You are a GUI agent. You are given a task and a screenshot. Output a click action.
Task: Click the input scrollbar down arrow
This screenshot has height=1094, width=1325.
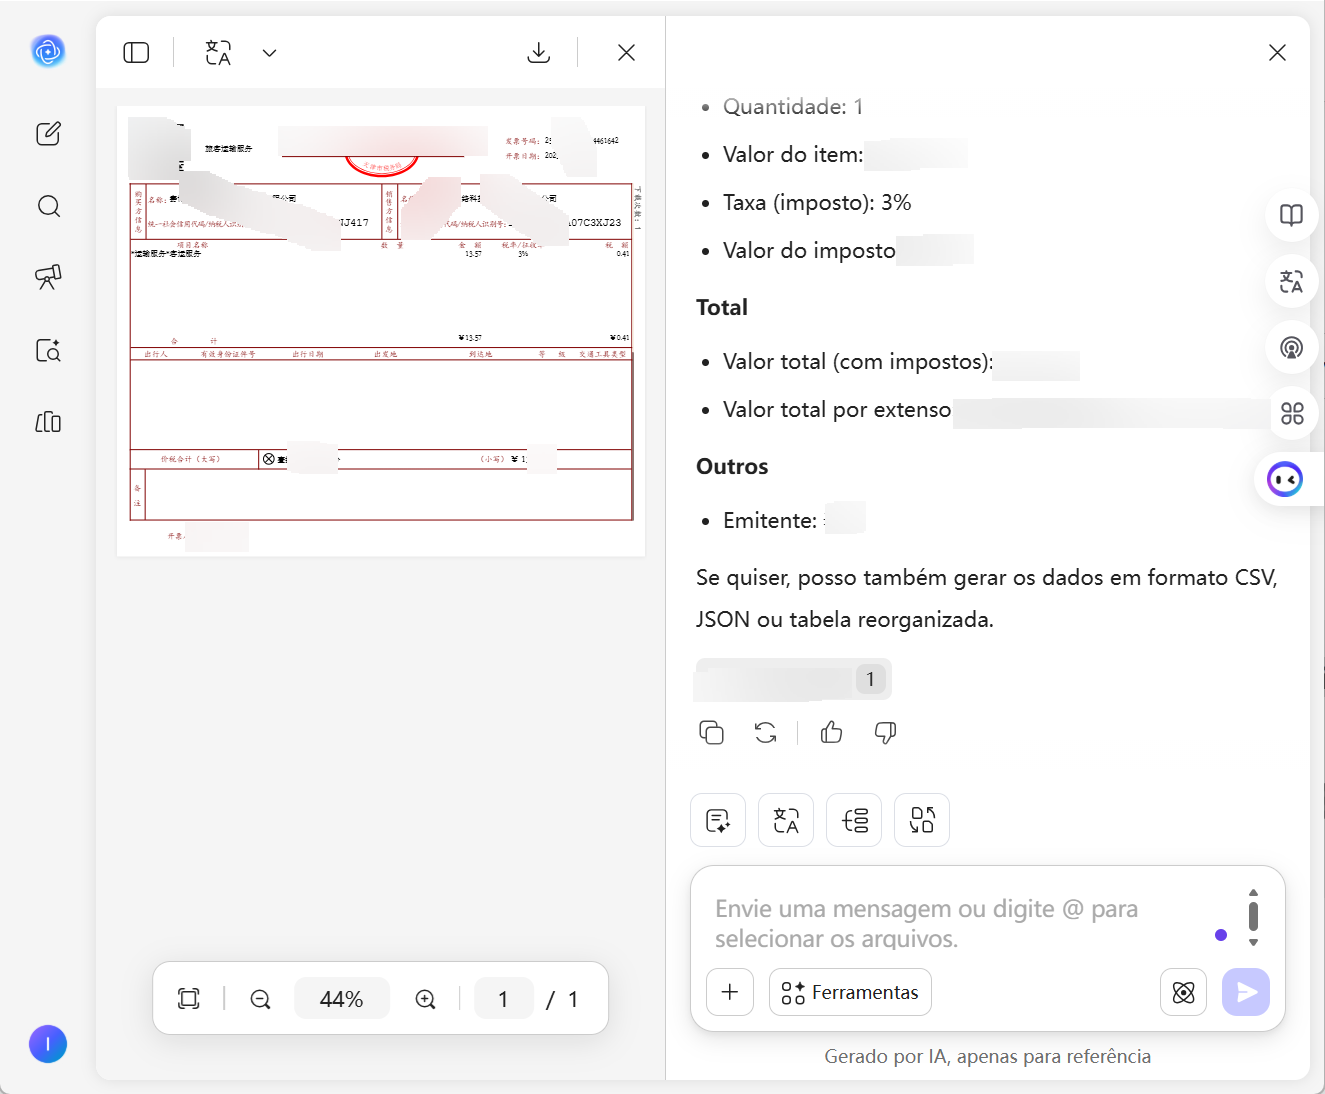click(x=1253, y=942)
